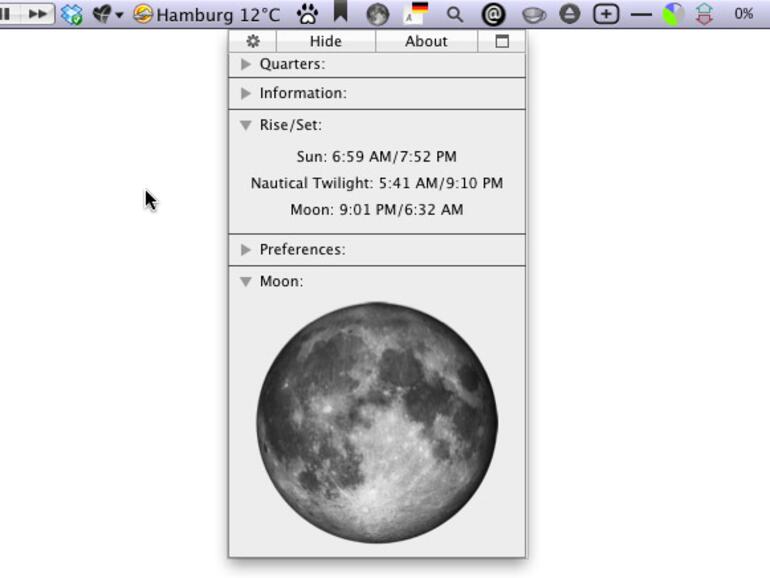
Task: Click the sun weather icon in menu bar
Action: click(143, 14)
